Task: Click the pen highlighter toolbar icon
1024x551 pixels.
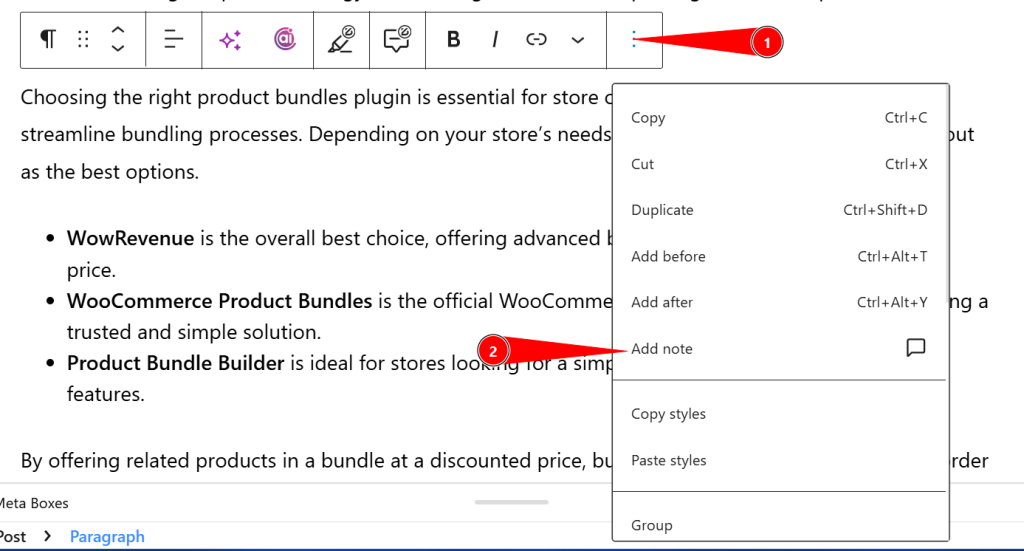Action: click(x=342, y=39)
